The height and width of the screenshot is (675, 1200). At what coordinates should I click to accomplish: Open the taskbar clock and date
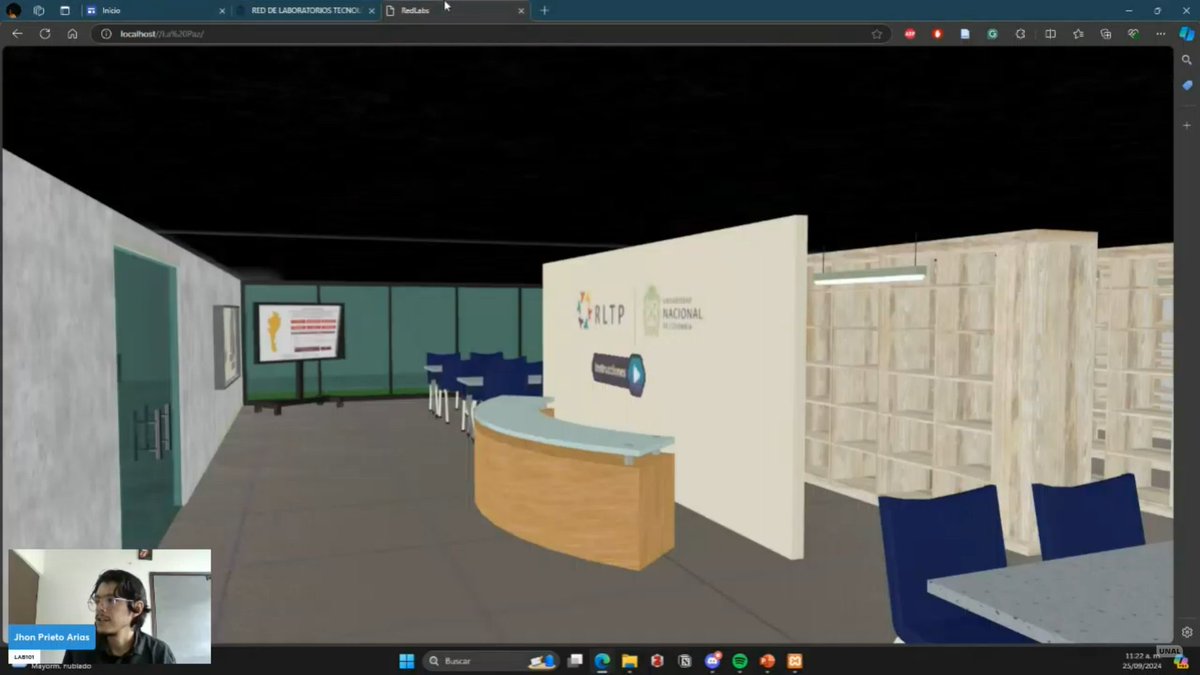tap(1142, 661)
